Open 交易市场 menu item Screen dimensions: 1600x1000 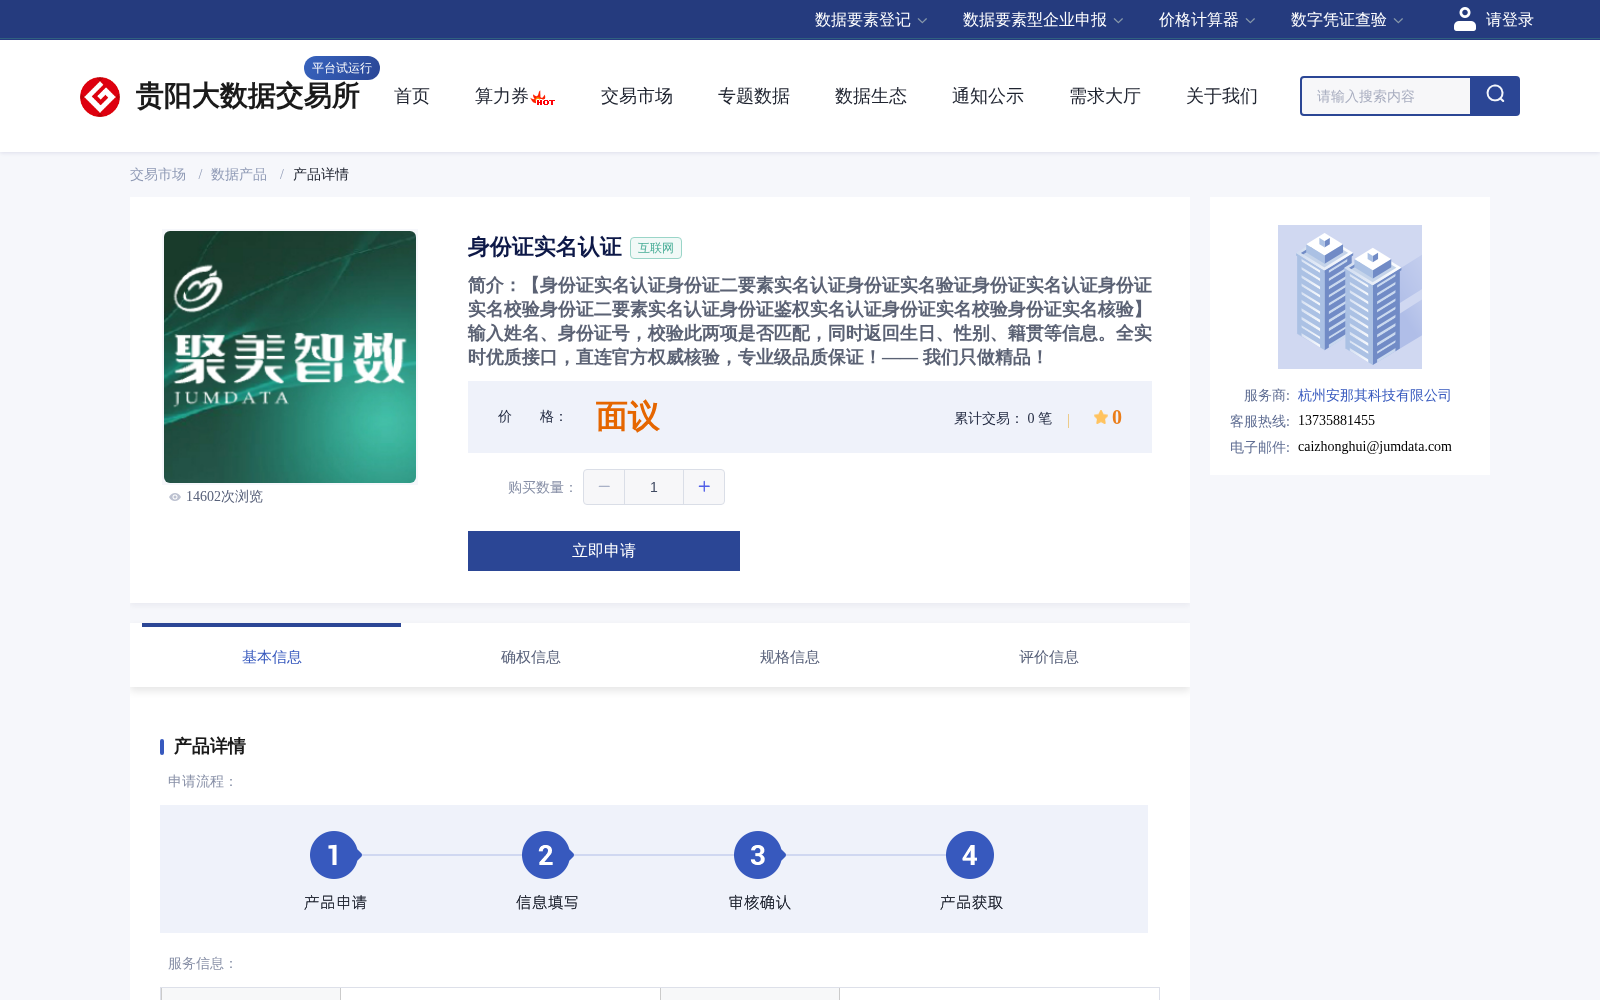(637, 96)
